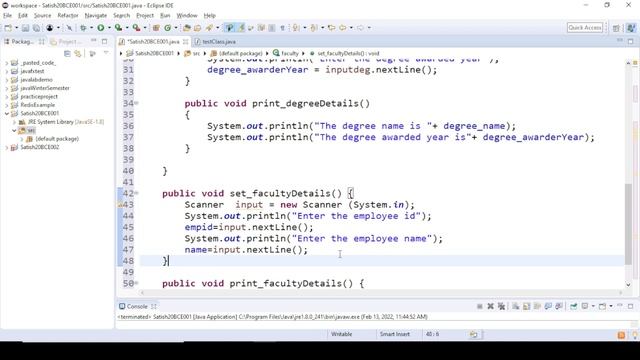
Task: Click the warning marker on line 43
Action: (x=120, y=204)
